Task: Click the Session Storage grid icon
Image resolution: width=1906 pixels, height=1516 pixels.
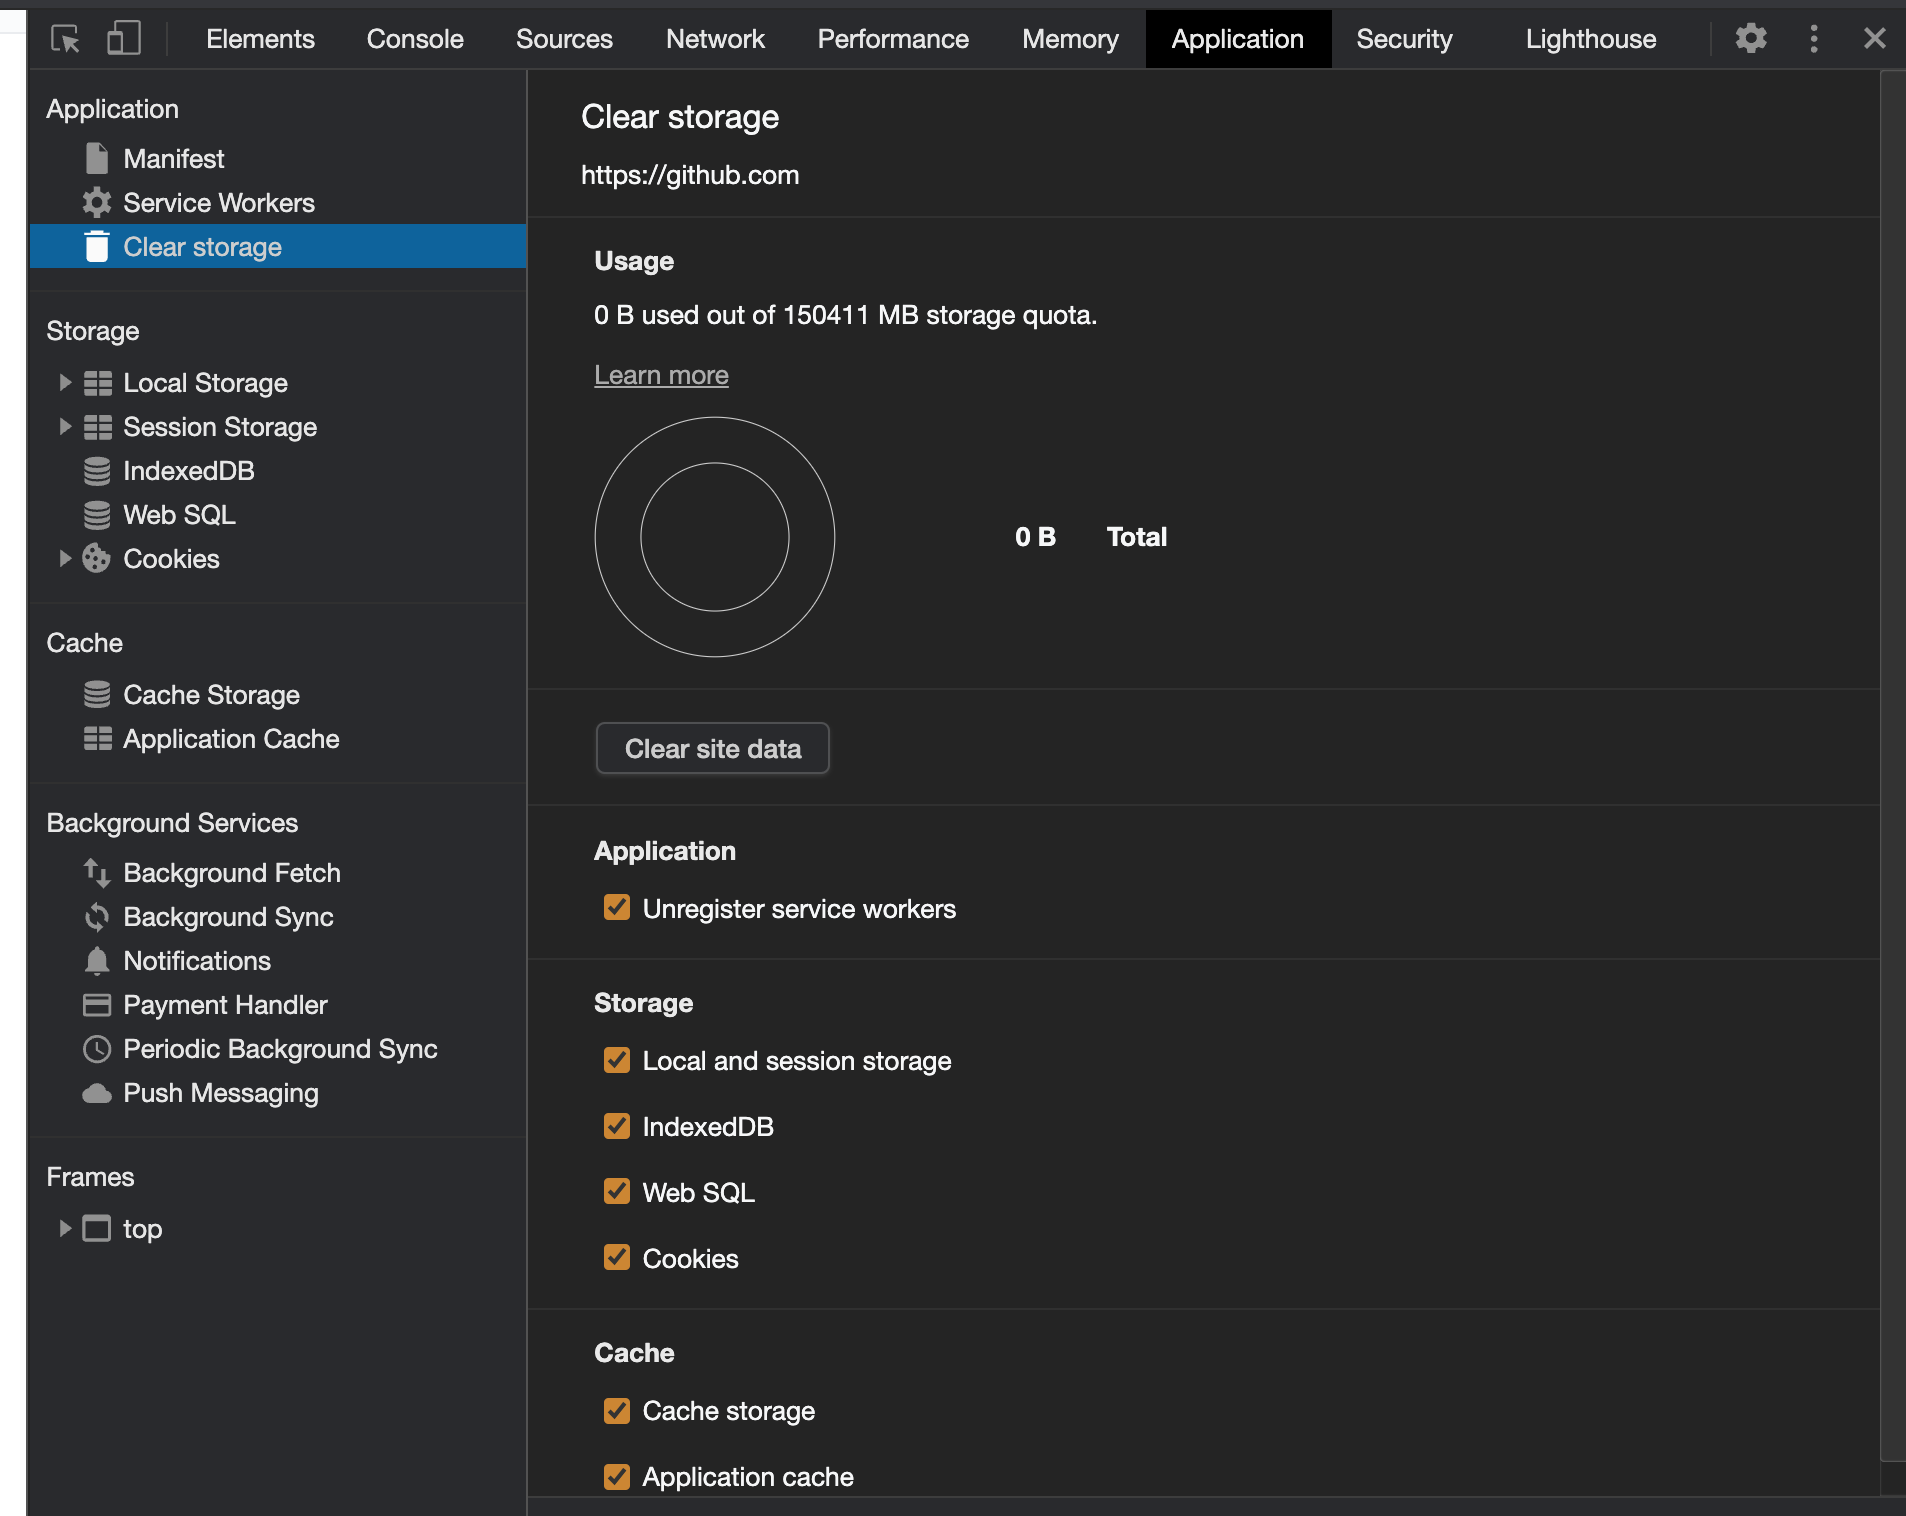Action: point(97,427)
